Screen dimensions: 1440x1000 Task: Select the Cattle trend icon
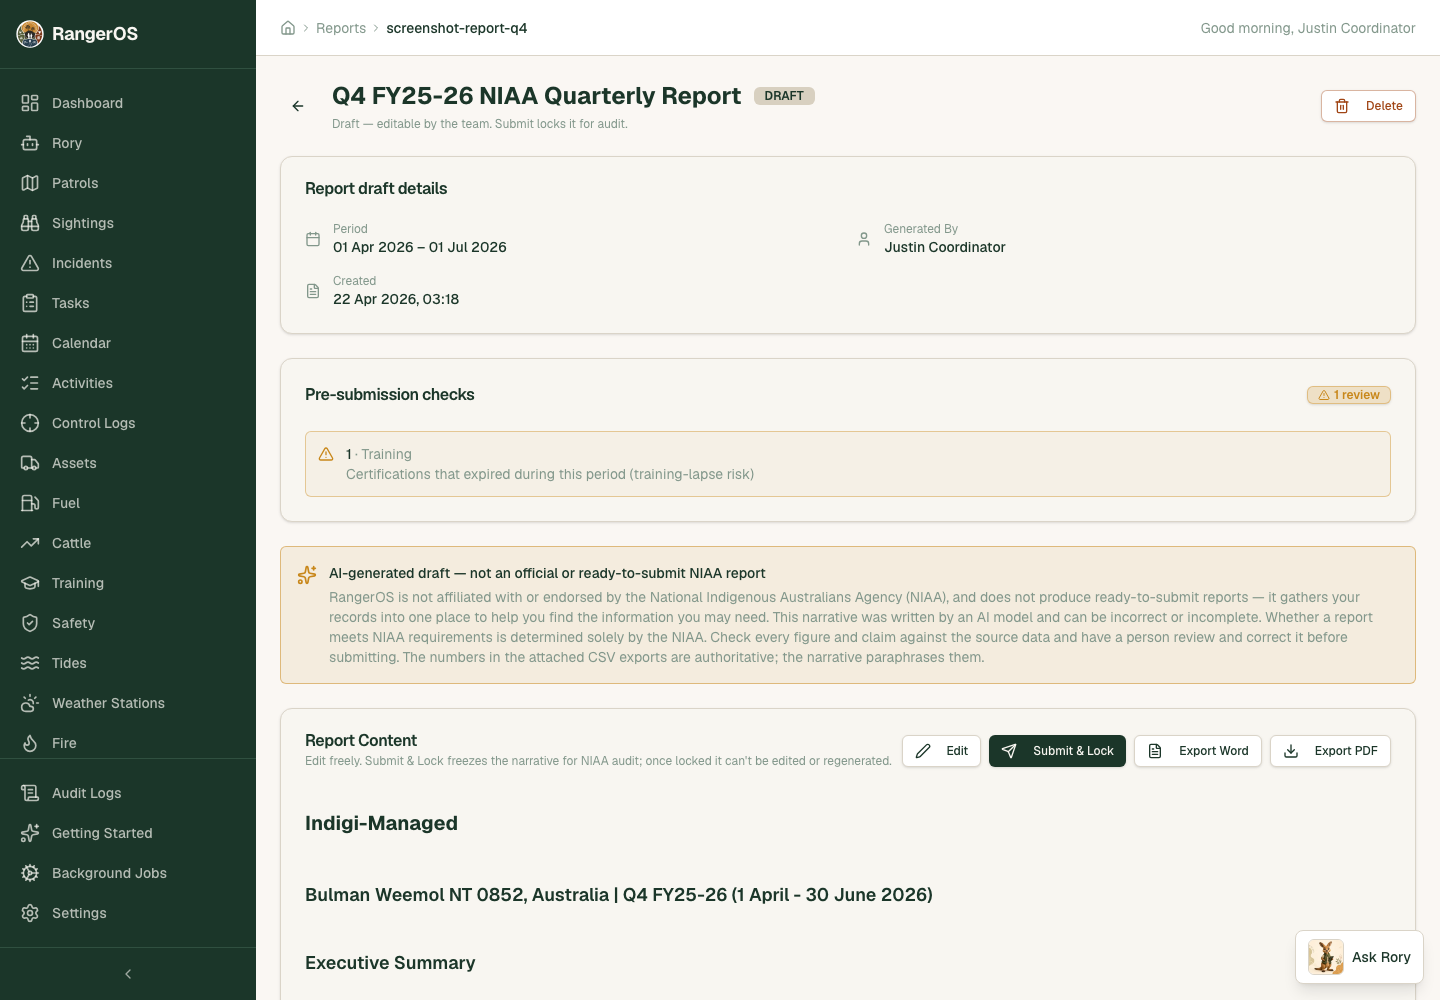coord(30,543)
